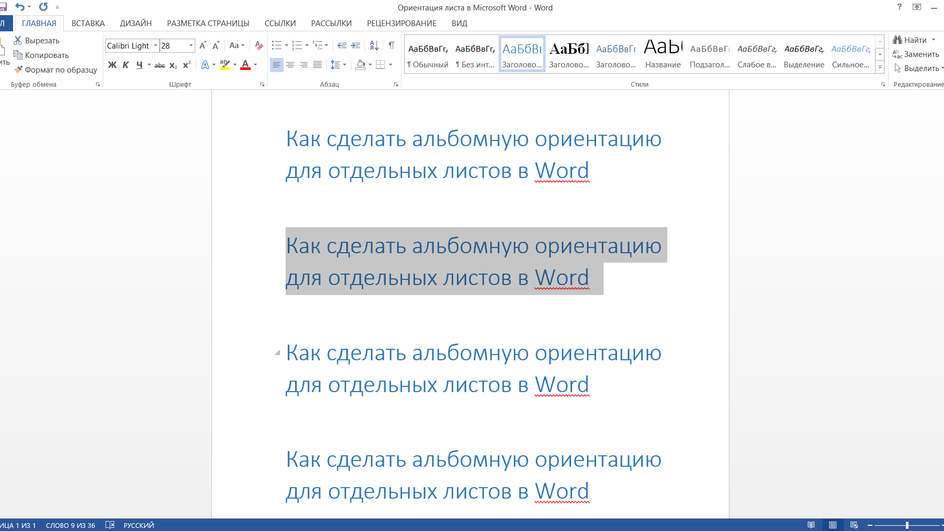Open text effects (glowing A) button
Screen dimensions: 944x531
tap(205, 65)
